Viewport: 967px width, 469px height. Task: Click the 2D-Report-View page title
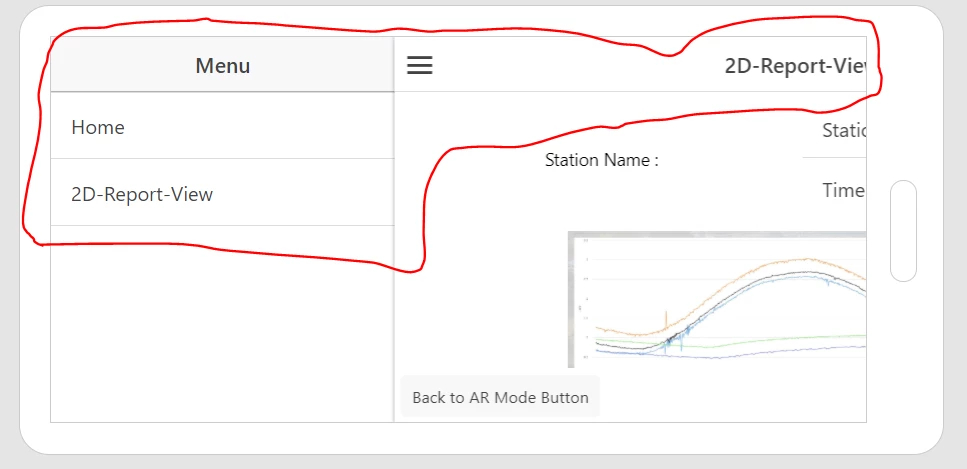point(795,66)
